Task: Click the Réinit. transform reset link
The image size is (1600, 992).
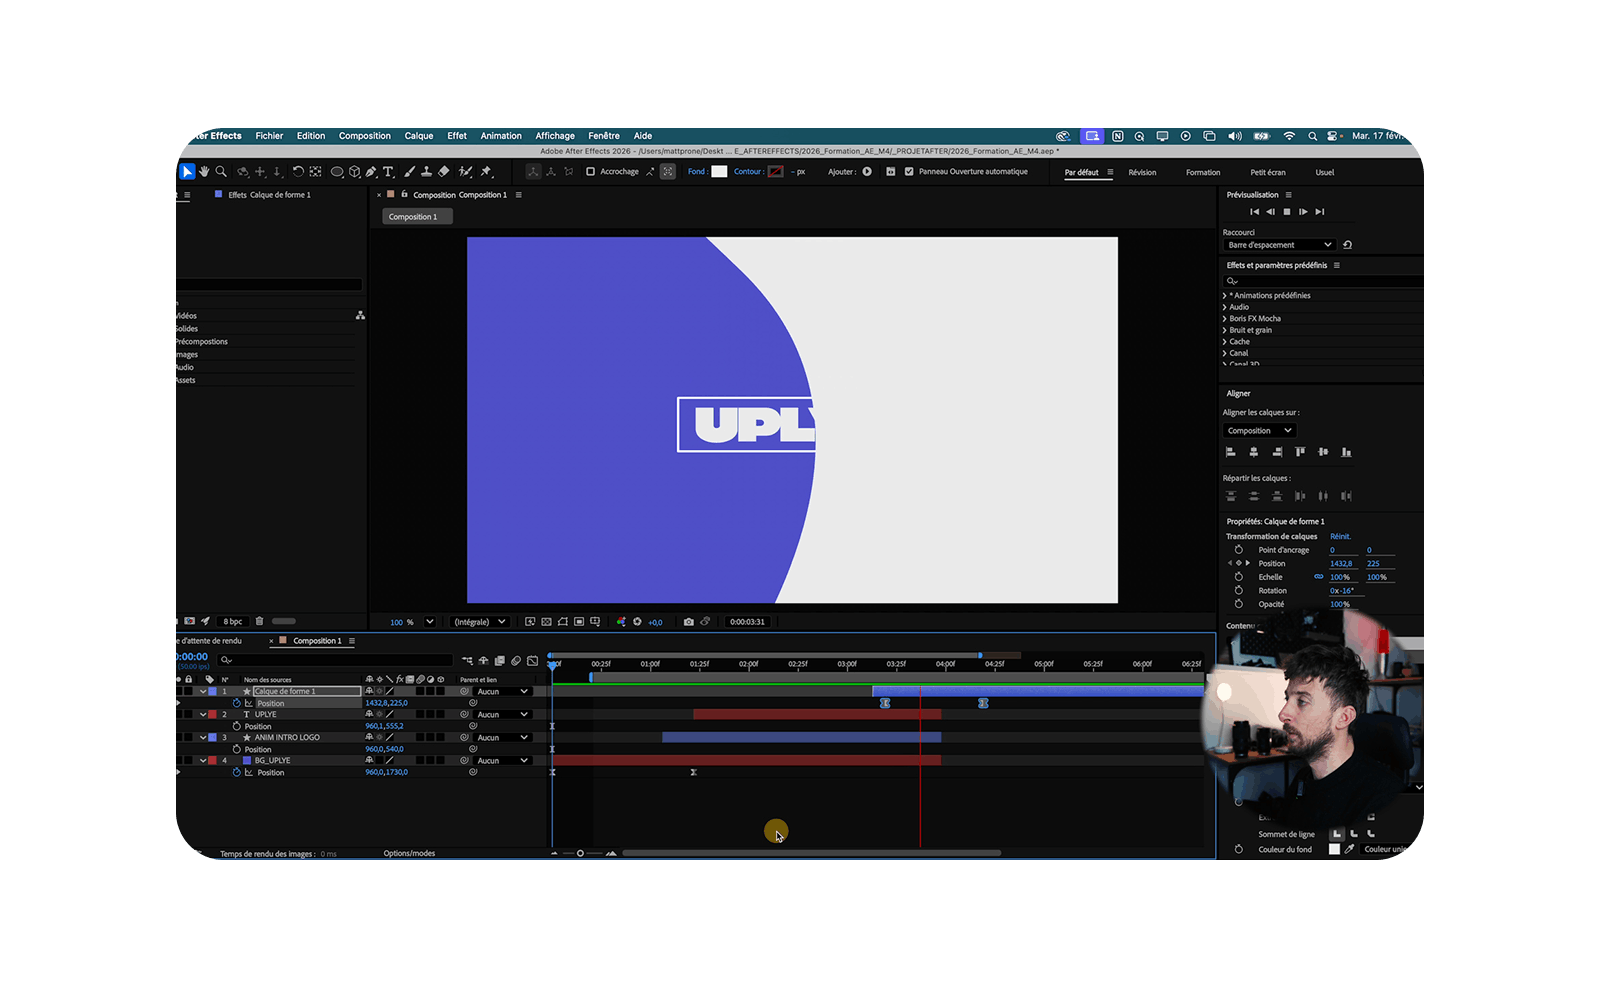Action: 1340,536
